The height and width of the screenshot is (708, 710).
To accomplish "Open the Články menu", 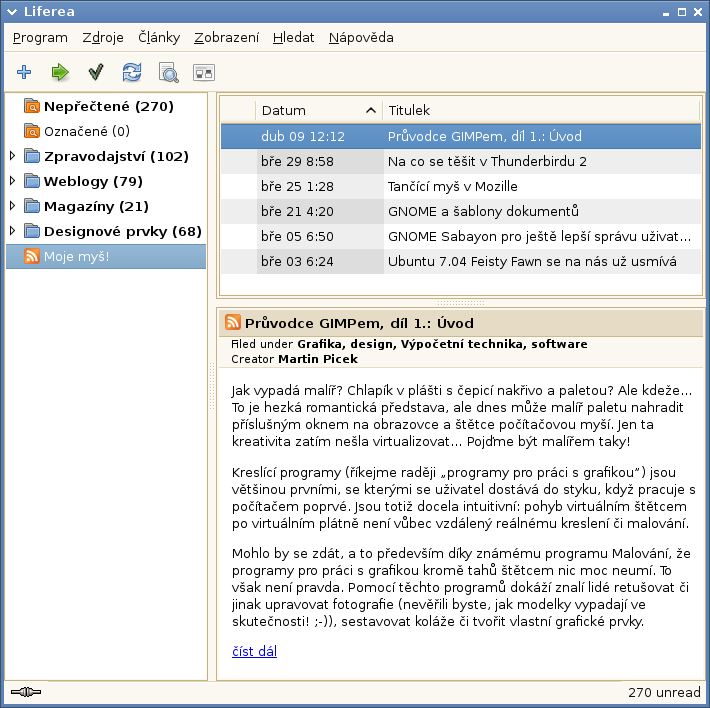I will pos(159,38).
